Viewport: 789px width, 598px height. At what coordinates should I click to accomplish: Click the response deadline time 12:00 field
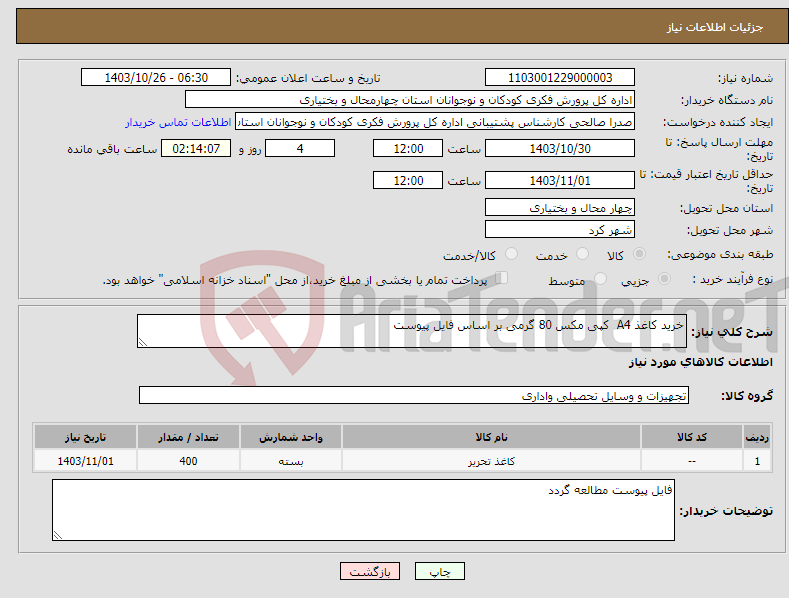pyautogui.click(x=408, y=148)
